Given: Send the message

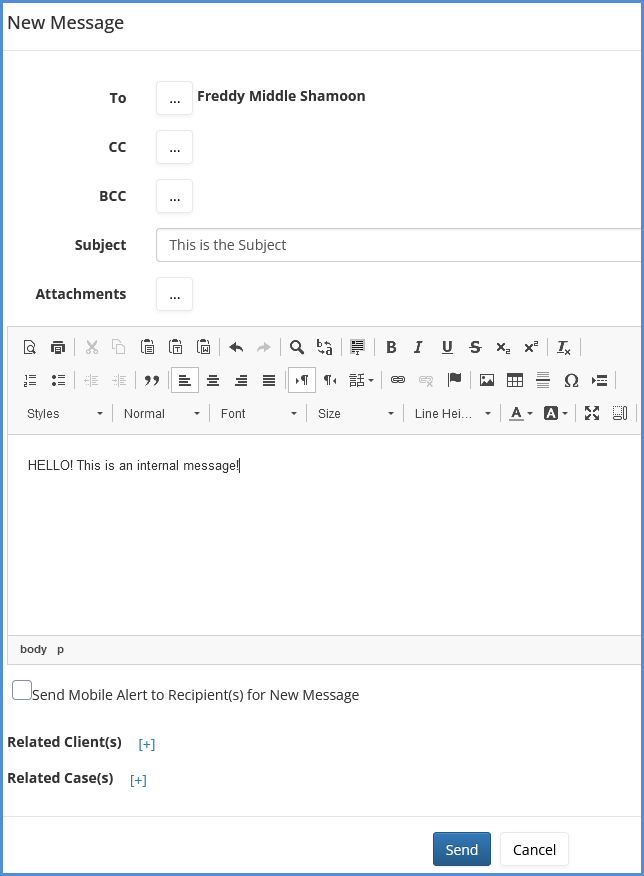Looking at the screenshot, I should (461, 849).
